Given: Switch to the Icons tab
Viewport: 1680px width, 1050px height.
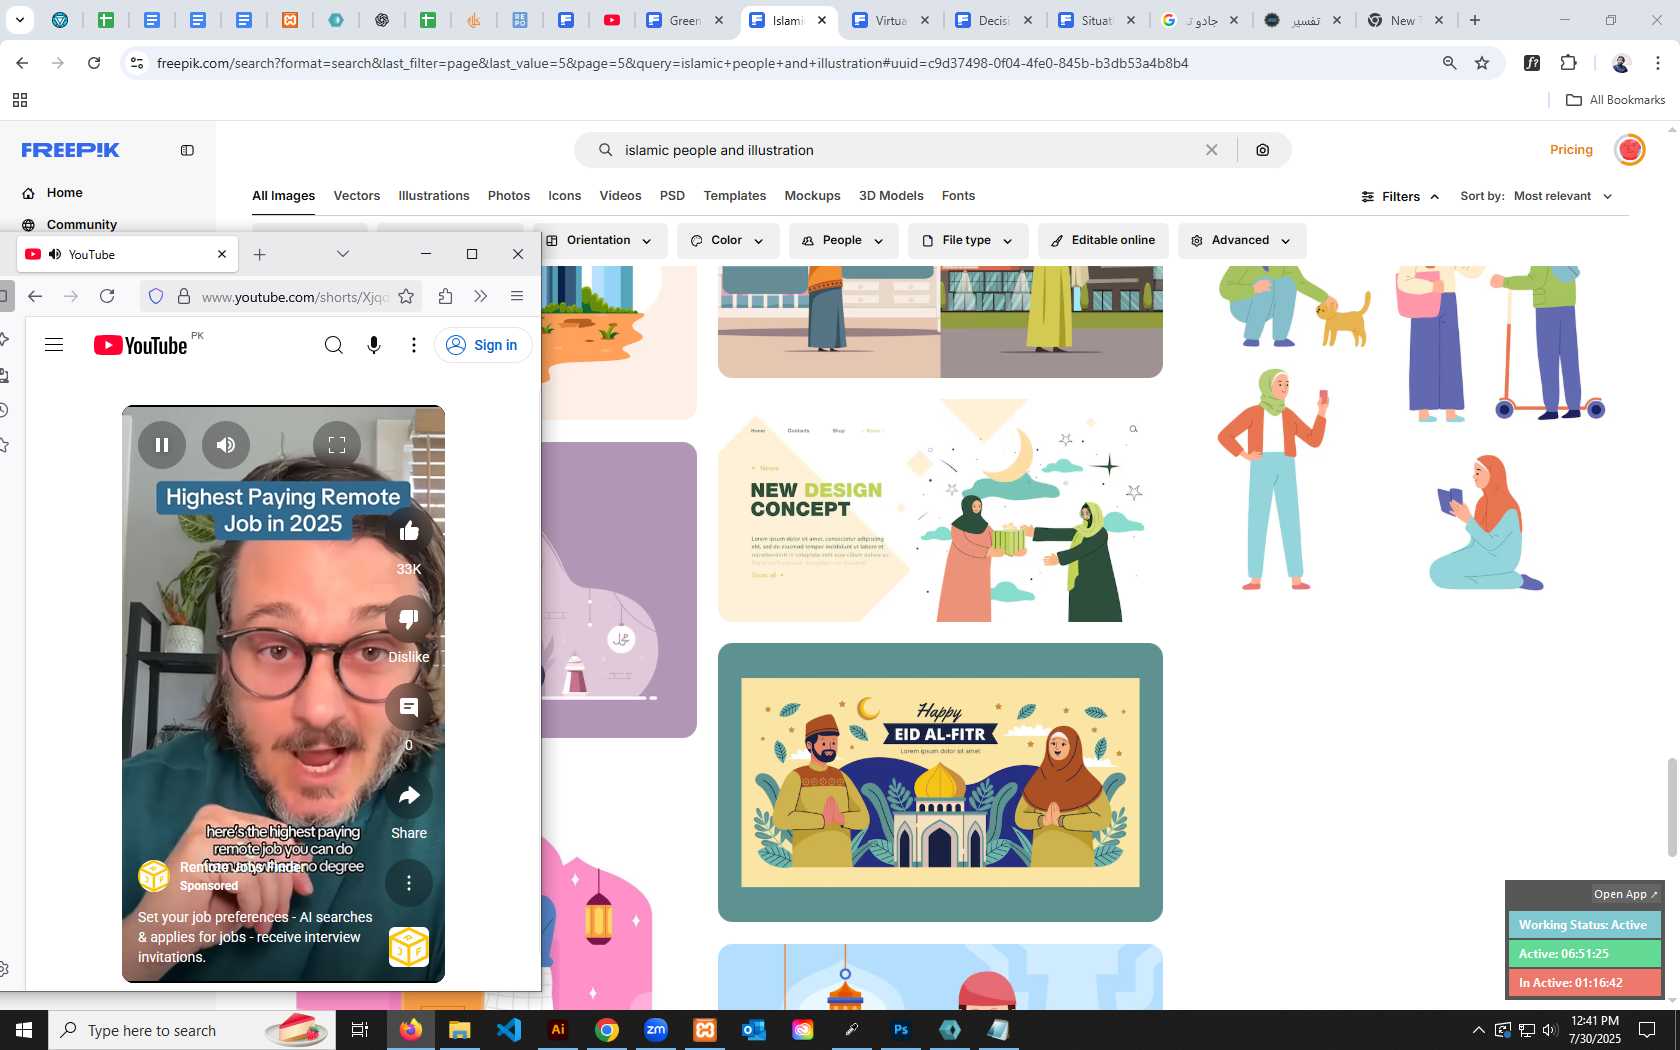Looking at the screenshot, I should [x=565, y=196].
